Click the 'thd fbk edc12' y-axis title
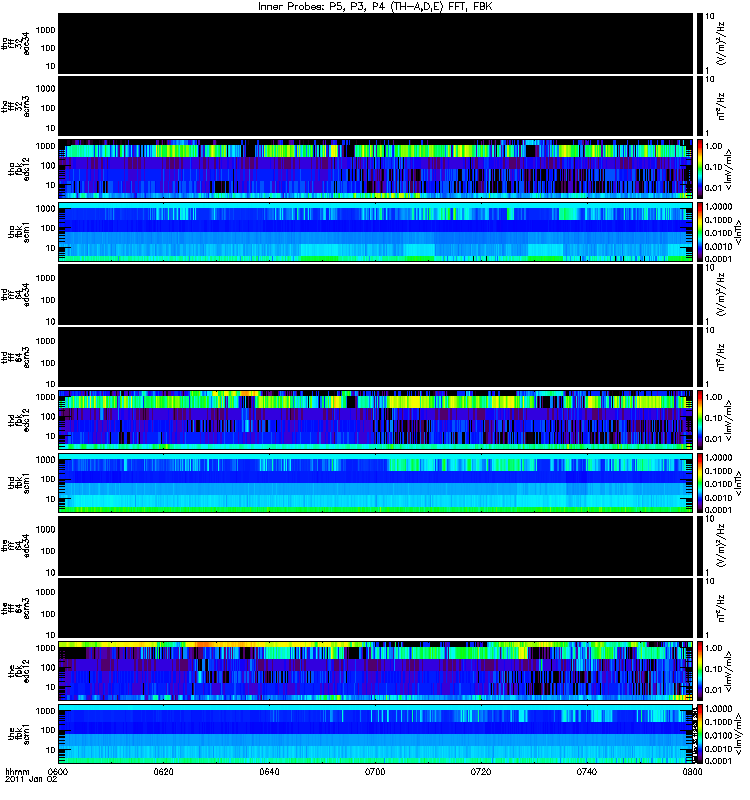 pos(19,419)
